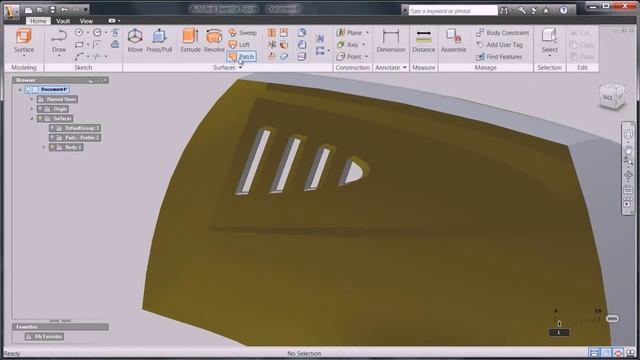This screenshot has height=360, width=640.
Task: Open the Point dropdown arrow
Action: pyautogui.click(x=367, y=57)
